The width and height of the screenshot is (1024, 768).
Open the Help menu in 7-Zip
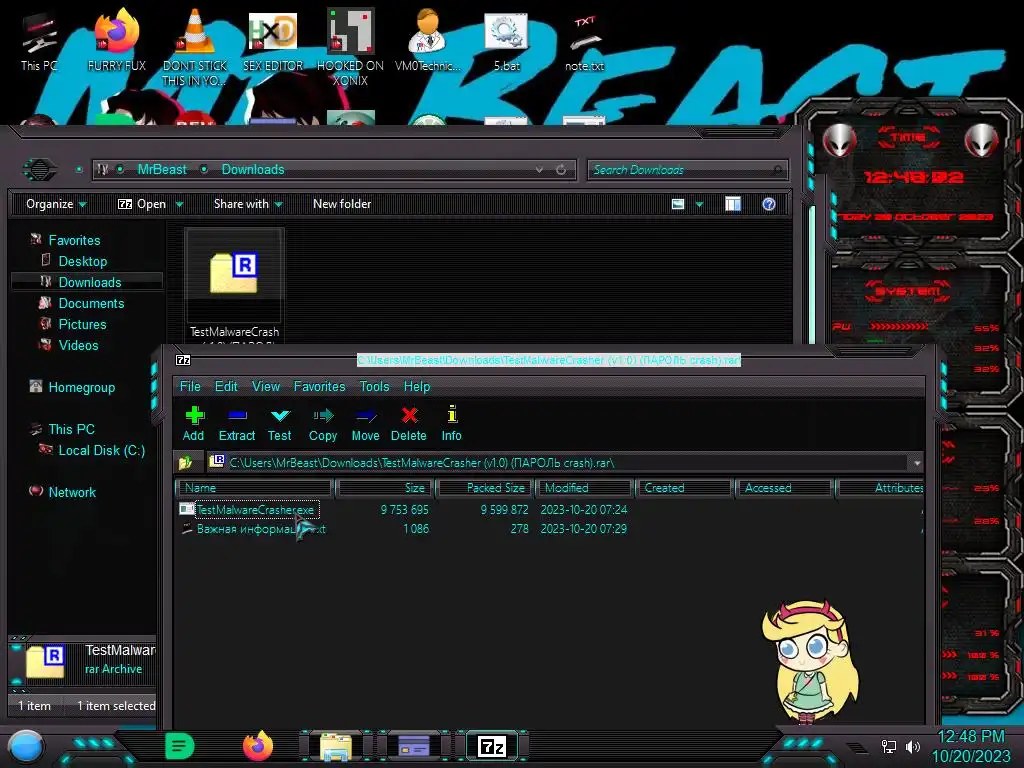click(x=417, y=387)
